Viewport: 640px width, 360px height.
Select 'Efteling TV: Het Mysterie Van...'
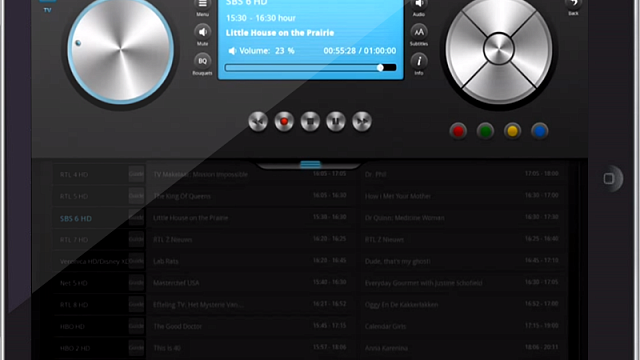pos(199,305)
